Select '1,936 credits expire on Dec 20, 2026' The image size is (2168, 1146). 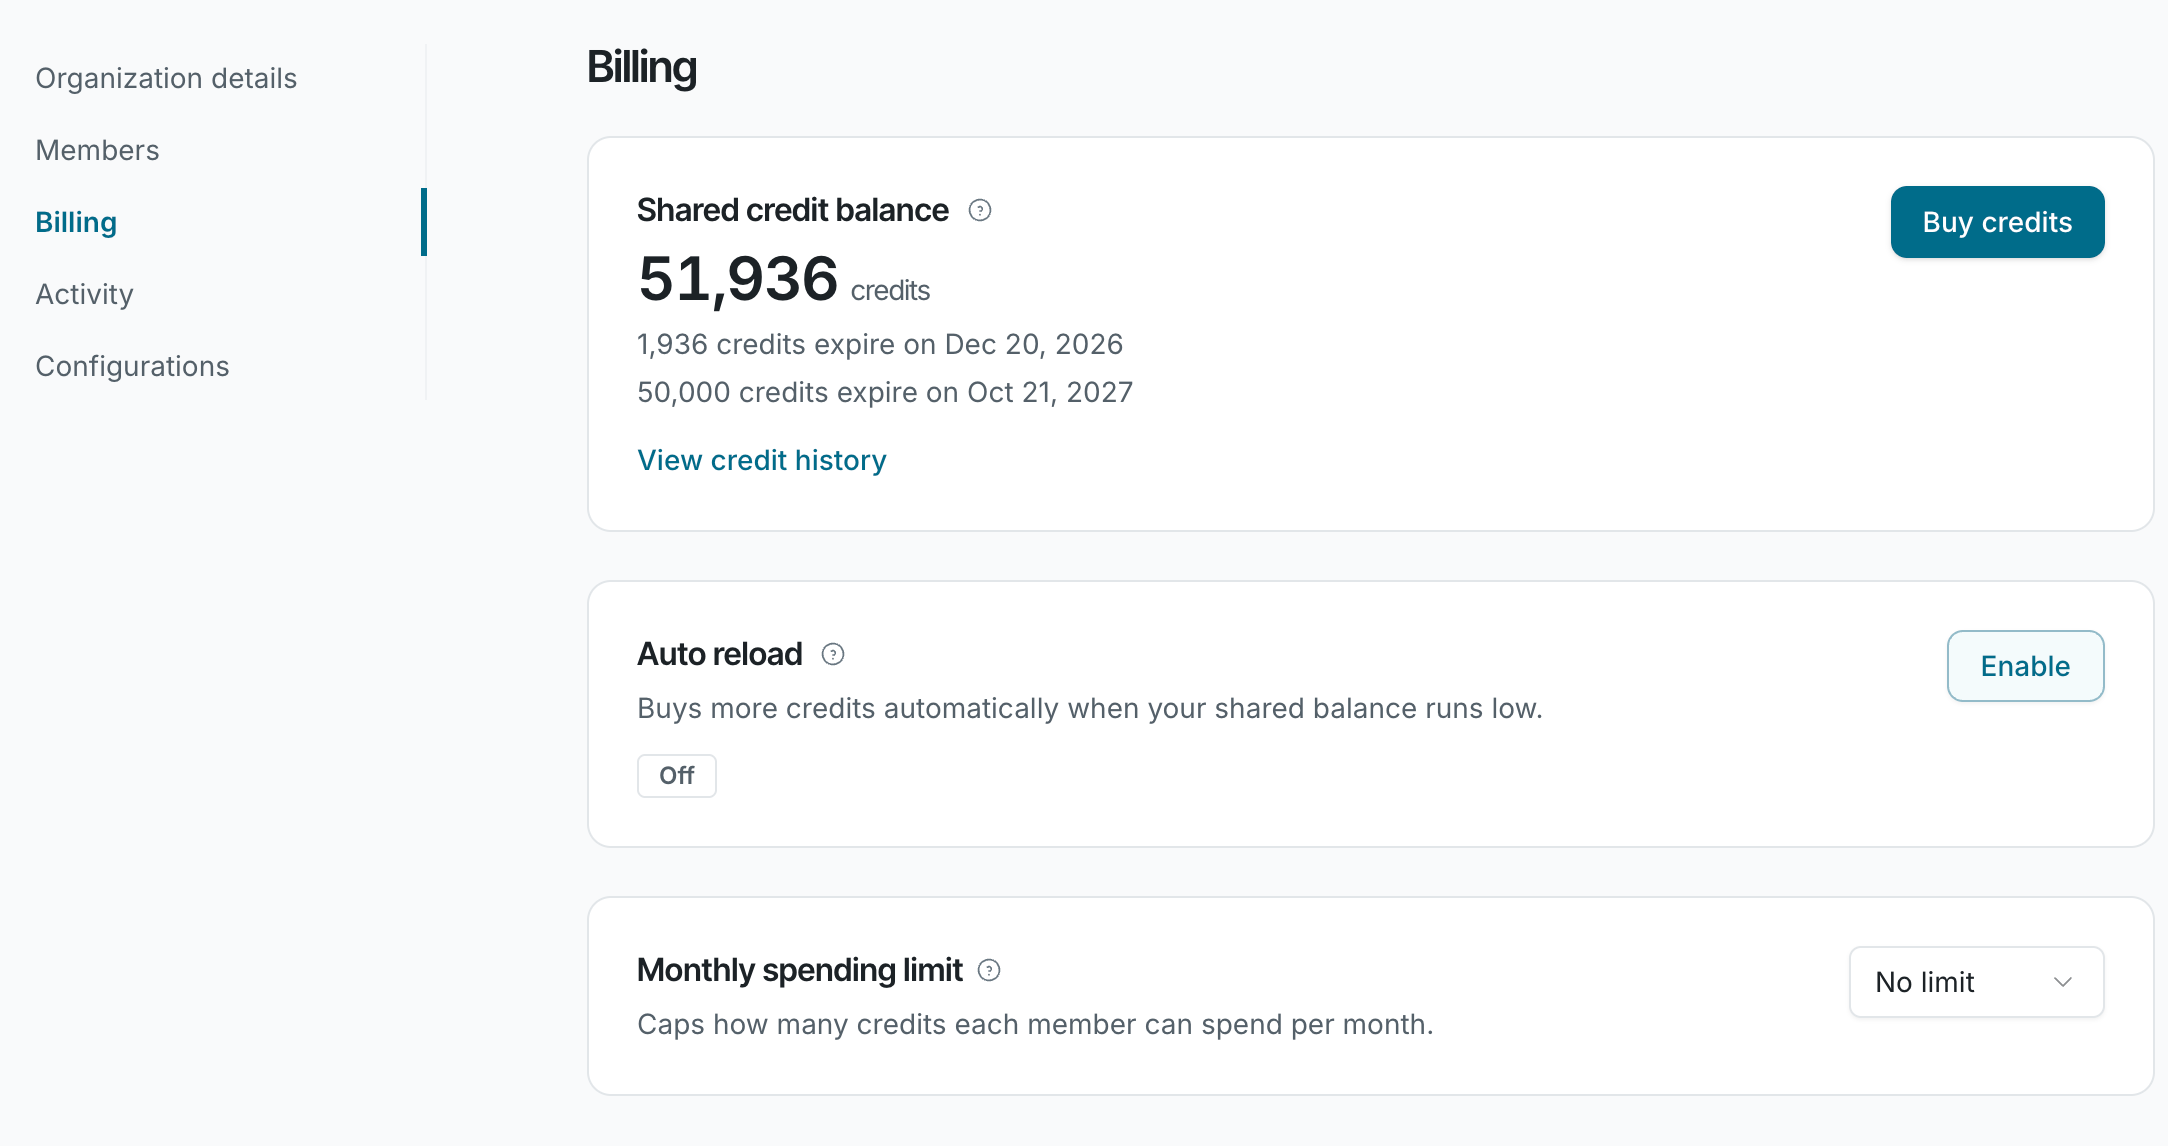pyautogui.click(x=880, y=344)
